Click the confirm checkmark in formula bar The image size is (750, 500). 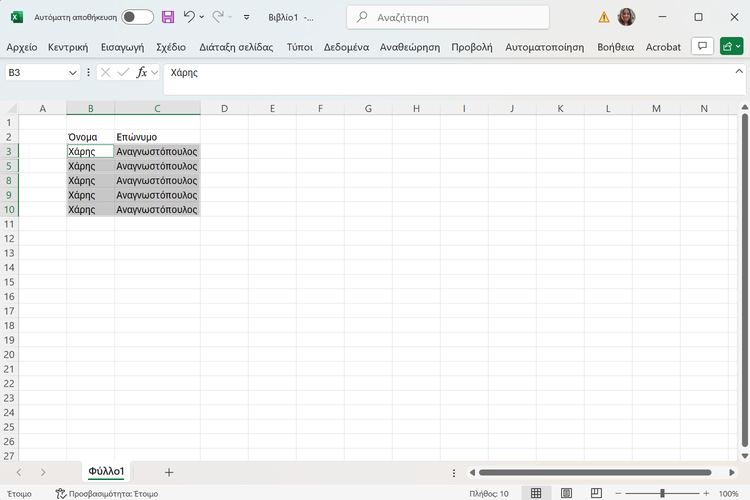click(x=123, y=72)
